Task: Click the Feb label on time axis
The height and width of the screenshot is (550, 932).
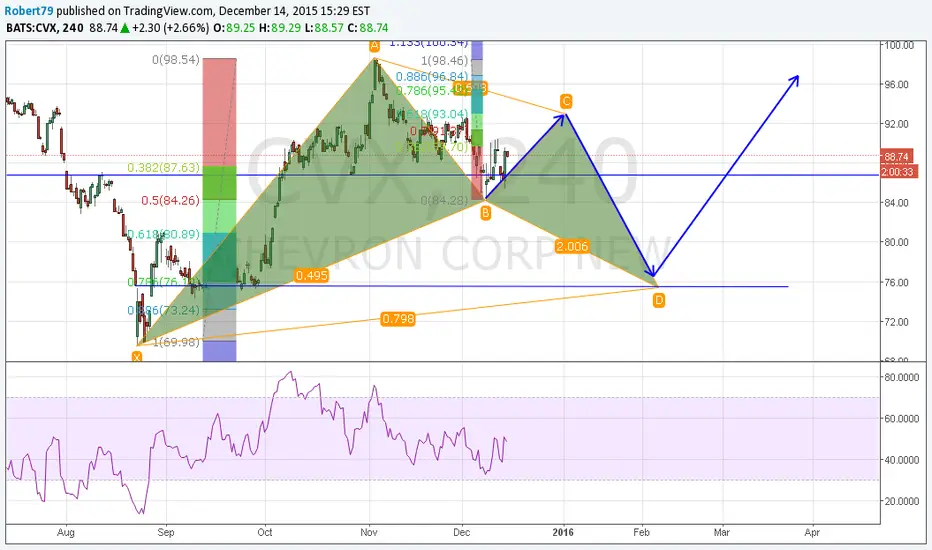Action: [641, 532]
